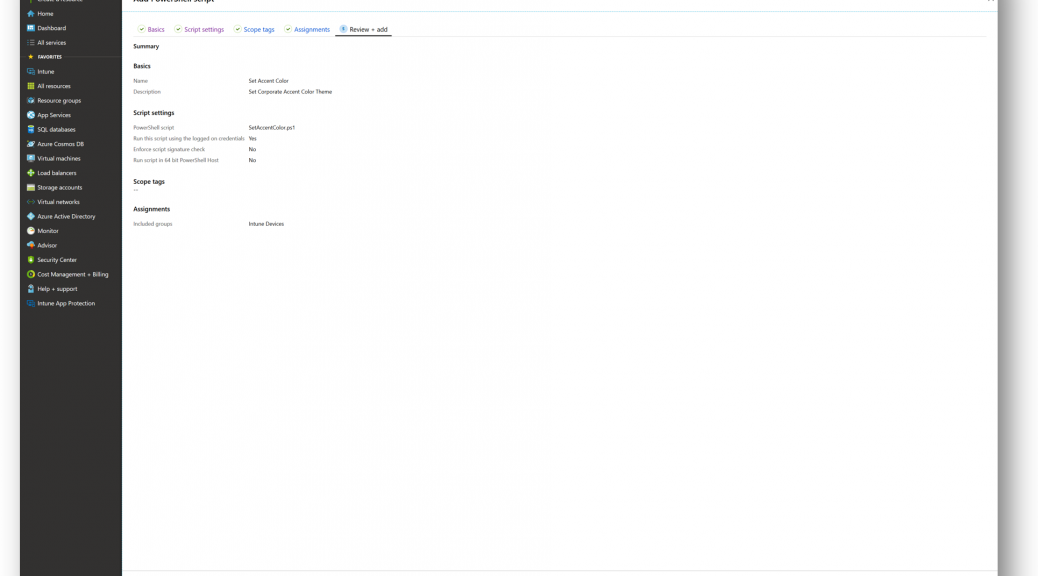The width and height of the screenshot is (1038, 576).
Task: Click the Security Center shield icon
Action: click(30, 260)
